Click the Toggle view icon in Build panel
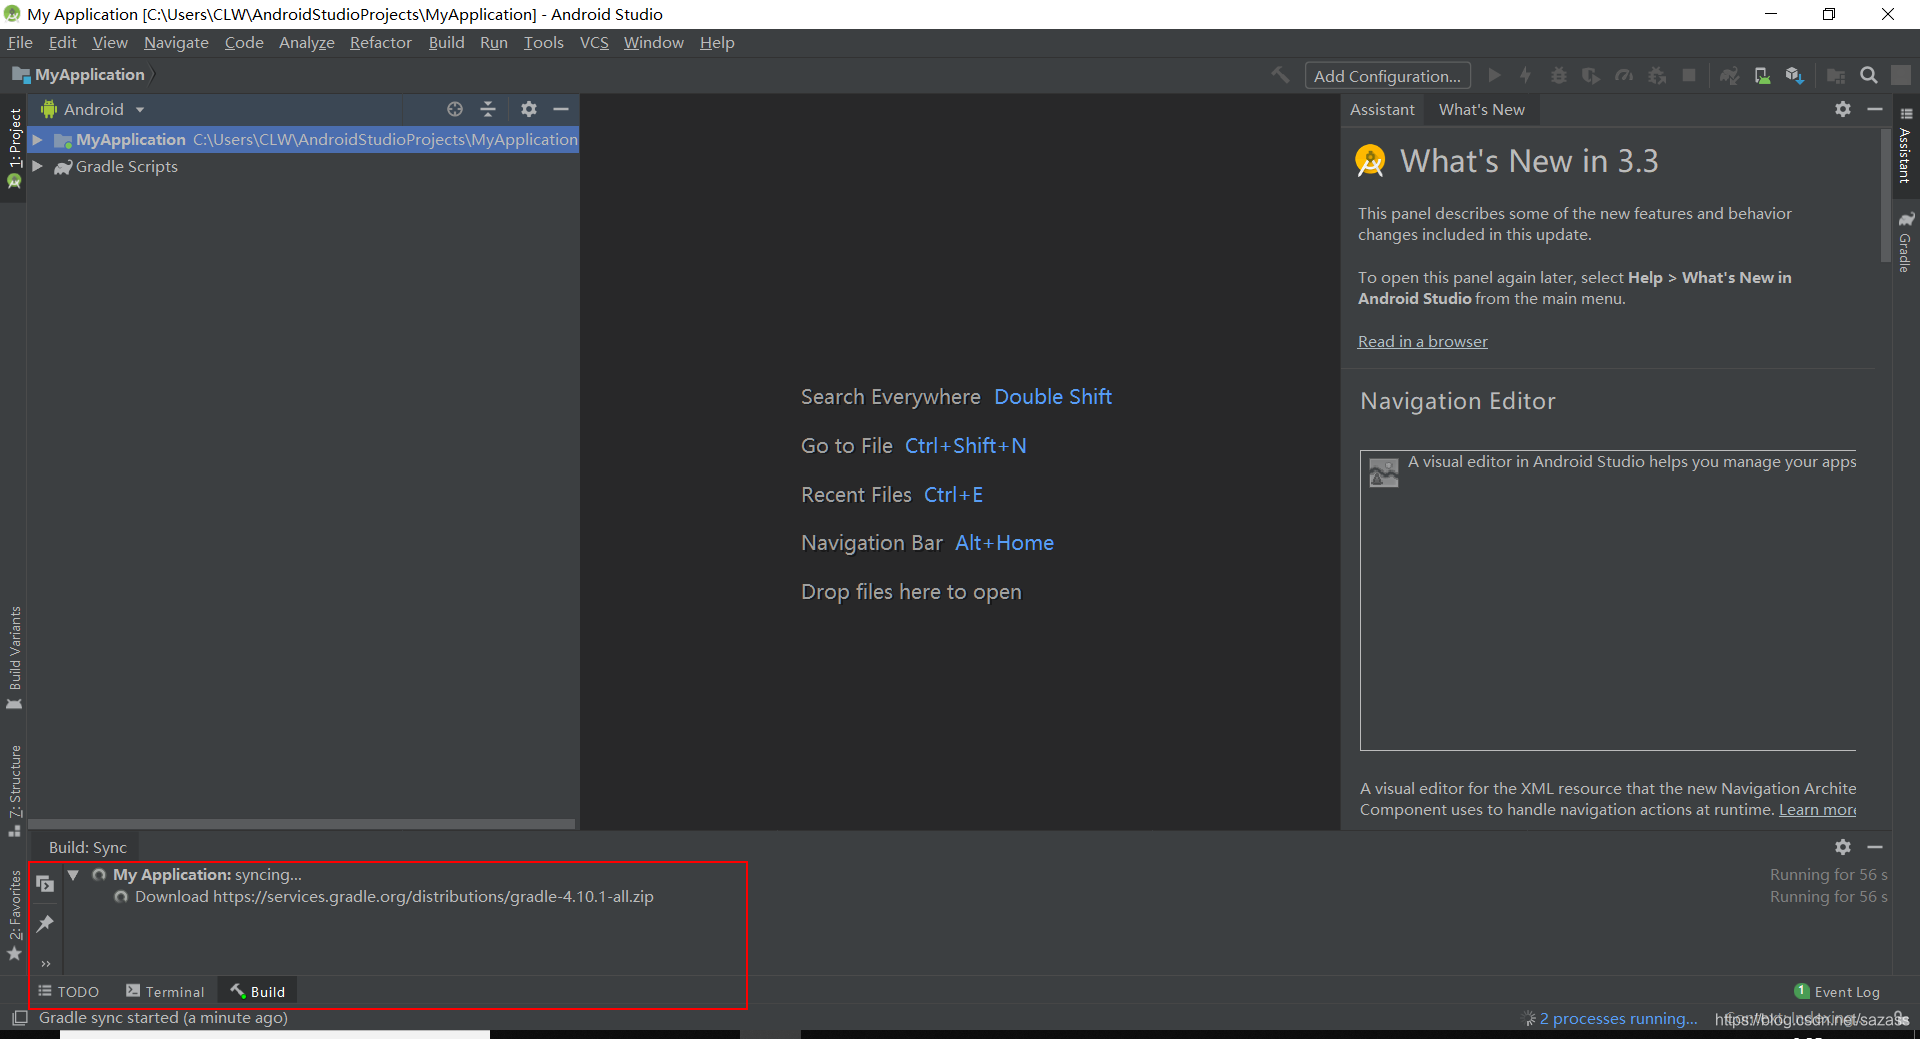 coord(45,883)
